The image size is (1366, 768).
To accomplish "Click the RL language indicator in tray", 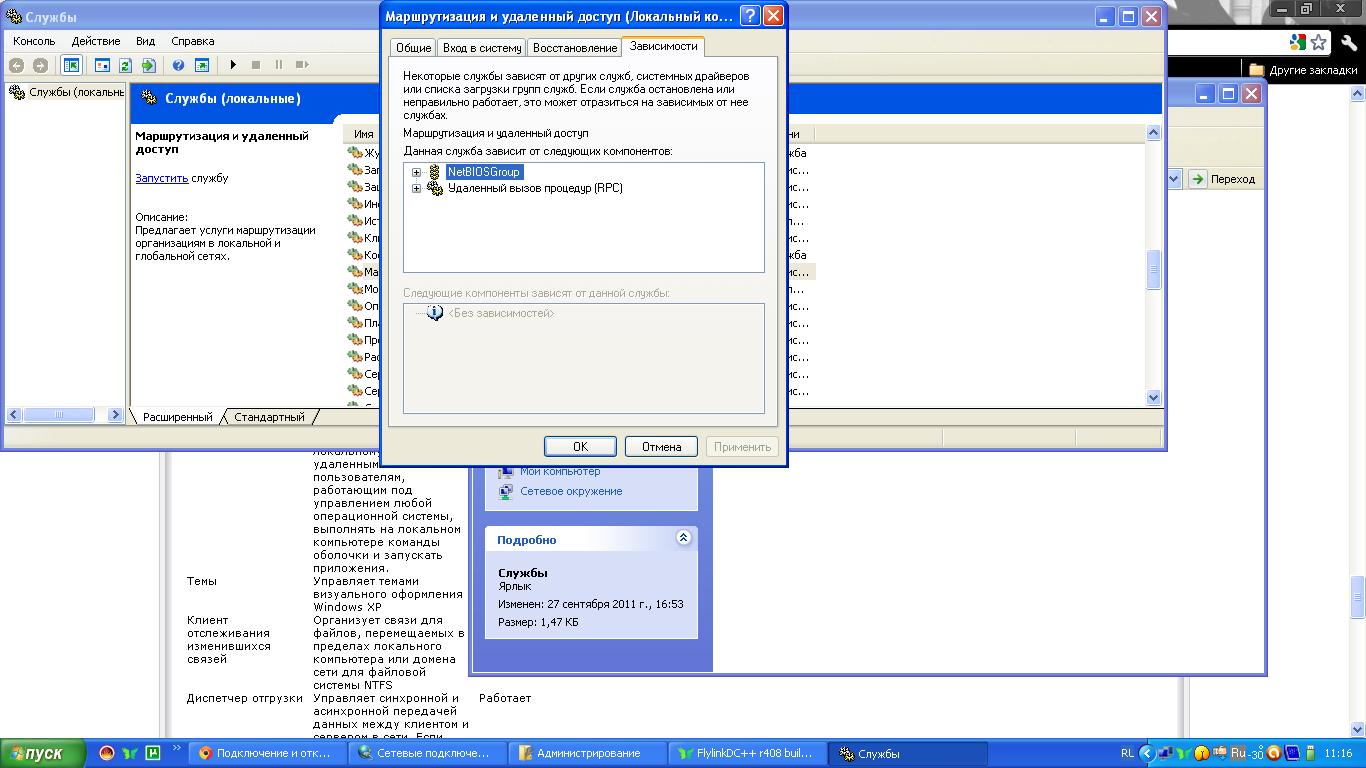I will pyautogui.click(x=1128, y=754).
